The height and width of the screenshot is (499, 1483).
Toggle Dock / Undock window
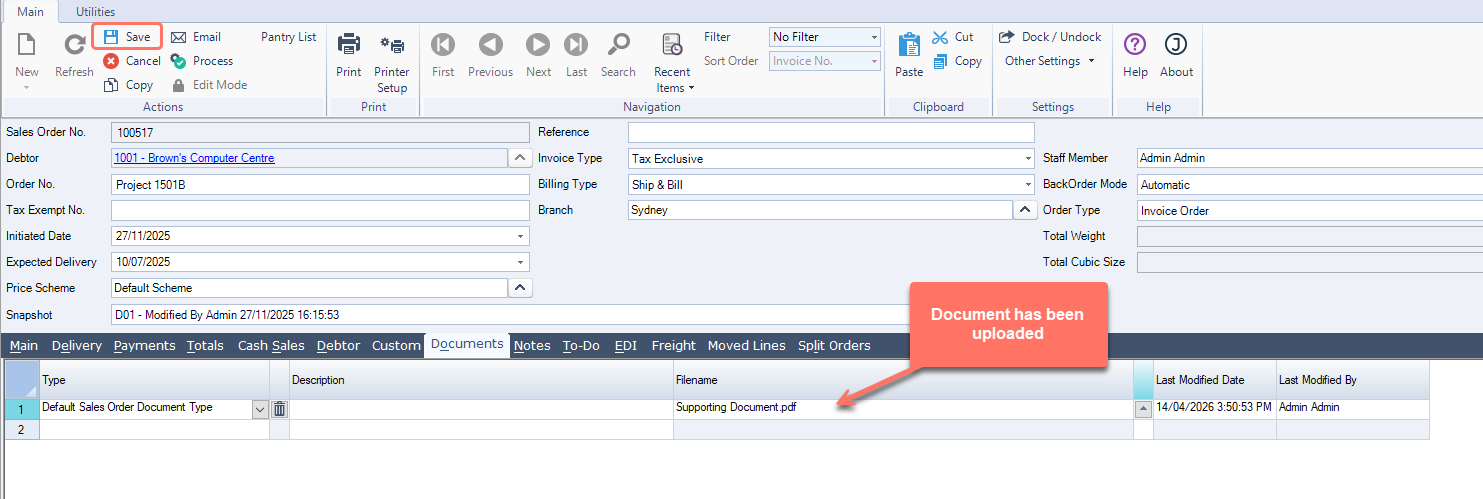1050,37
